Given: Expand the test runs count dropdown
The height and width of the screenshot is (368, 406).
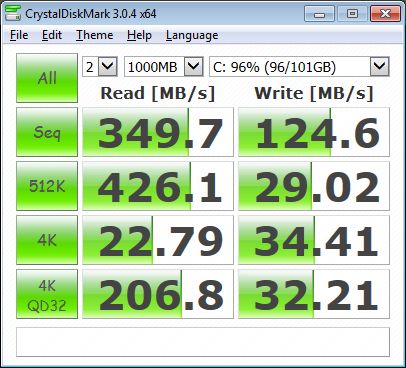Looking at the screenshot, I should click(108, 67).
